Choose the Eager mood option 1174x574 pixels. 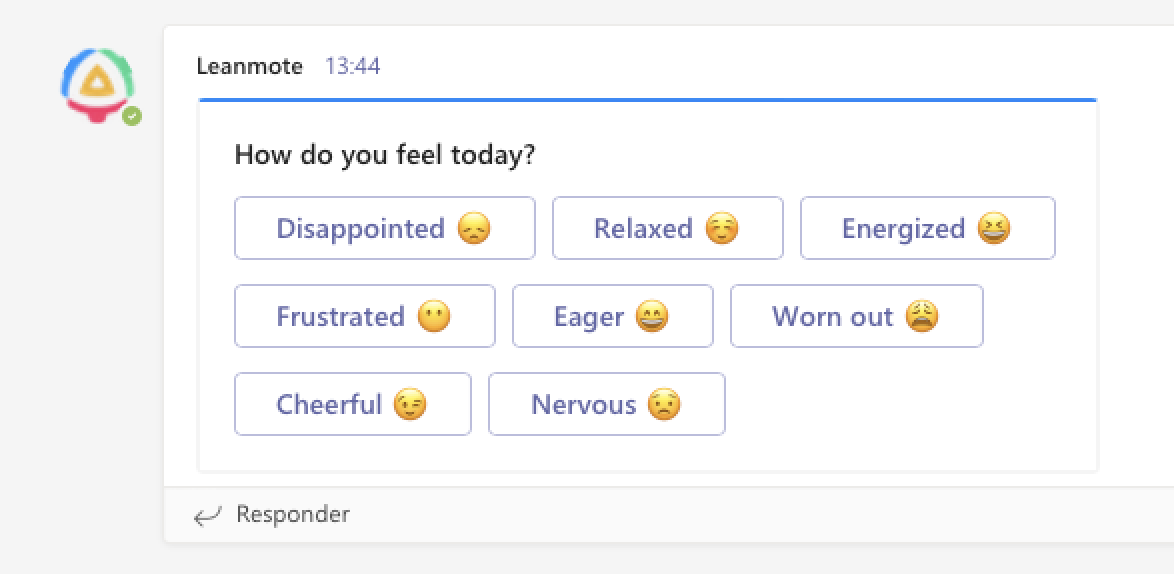point(612,317)
